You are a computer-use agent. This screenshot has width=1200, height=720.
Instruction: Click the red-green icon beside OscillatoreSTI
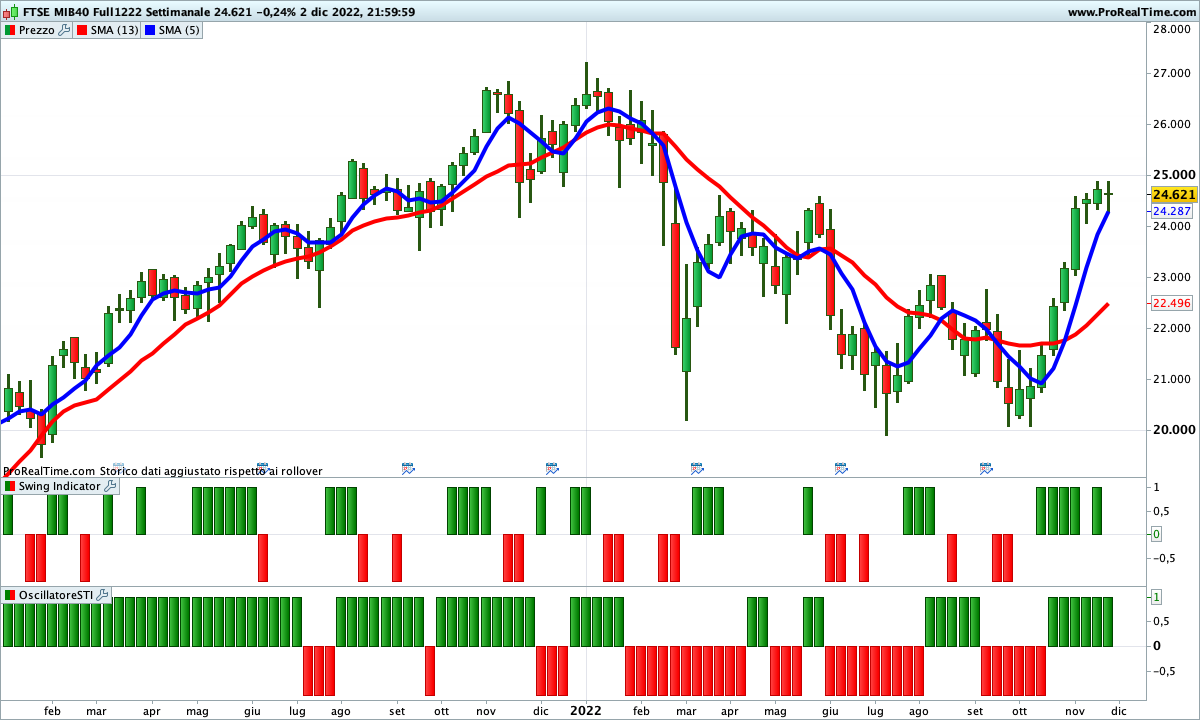tap(10, 594)
